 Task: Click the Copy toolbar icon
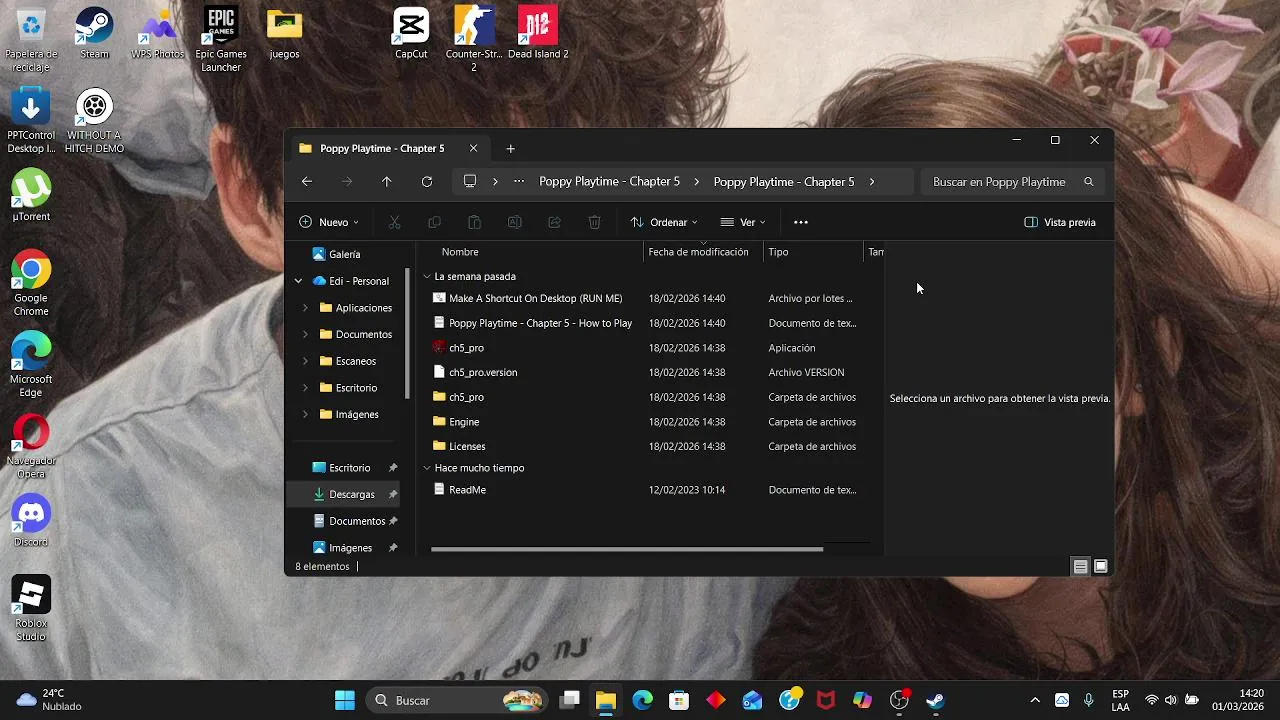coord(434,222)
